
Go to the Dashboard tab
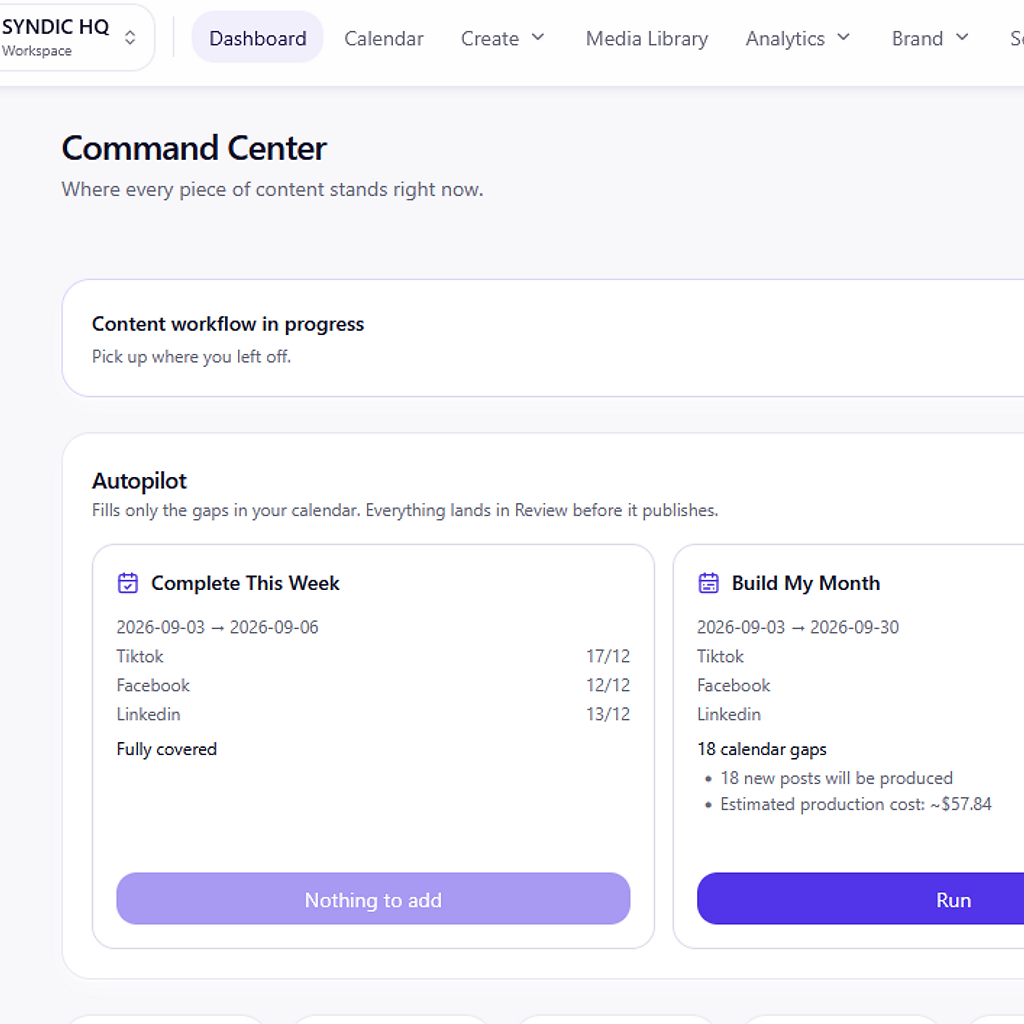257,38
